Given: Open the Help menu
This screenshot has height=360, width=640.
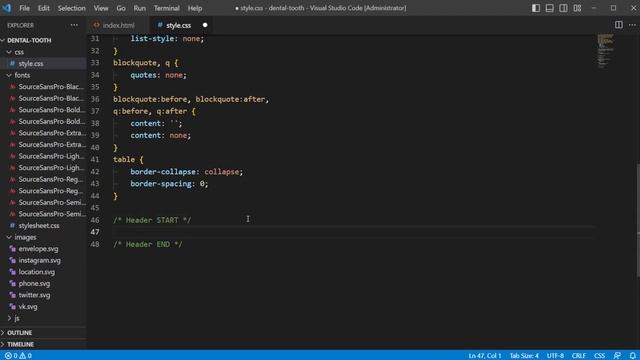Looking at the screenshot, I should point(195,8).
